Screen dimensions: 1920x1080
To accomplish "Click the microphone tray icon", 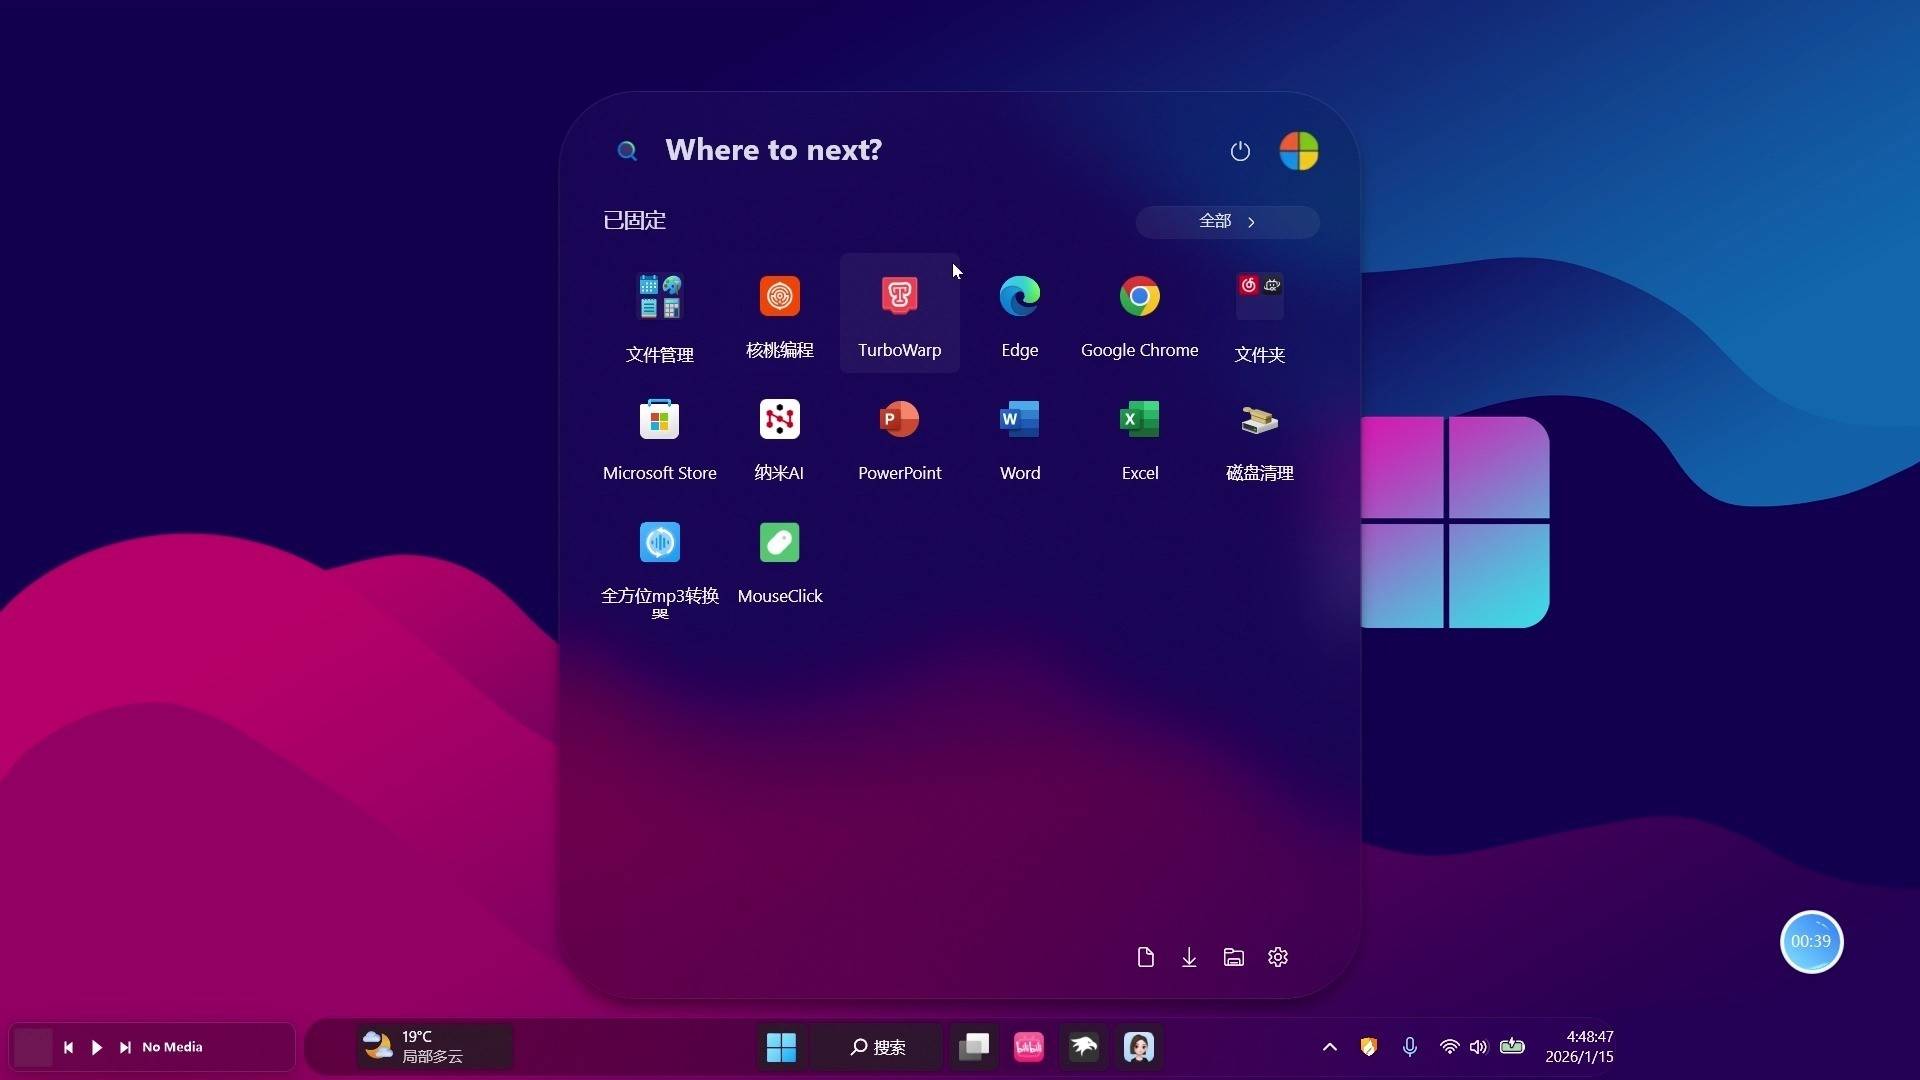I will [x=1409, y=1047].
